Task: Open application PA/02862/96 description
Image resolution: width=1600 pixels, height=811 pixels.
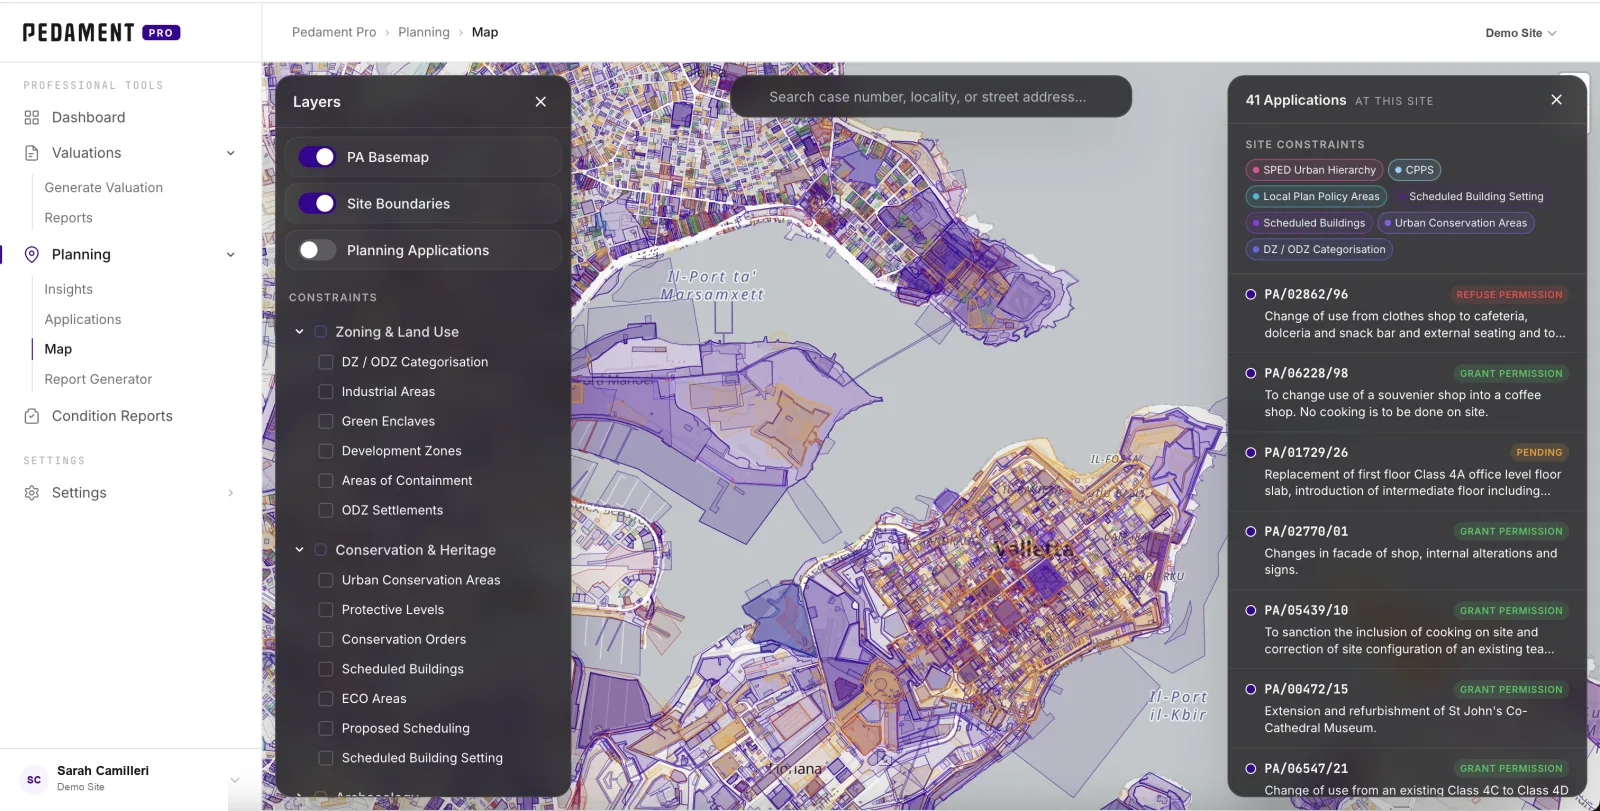Action: click(1414, 325)
